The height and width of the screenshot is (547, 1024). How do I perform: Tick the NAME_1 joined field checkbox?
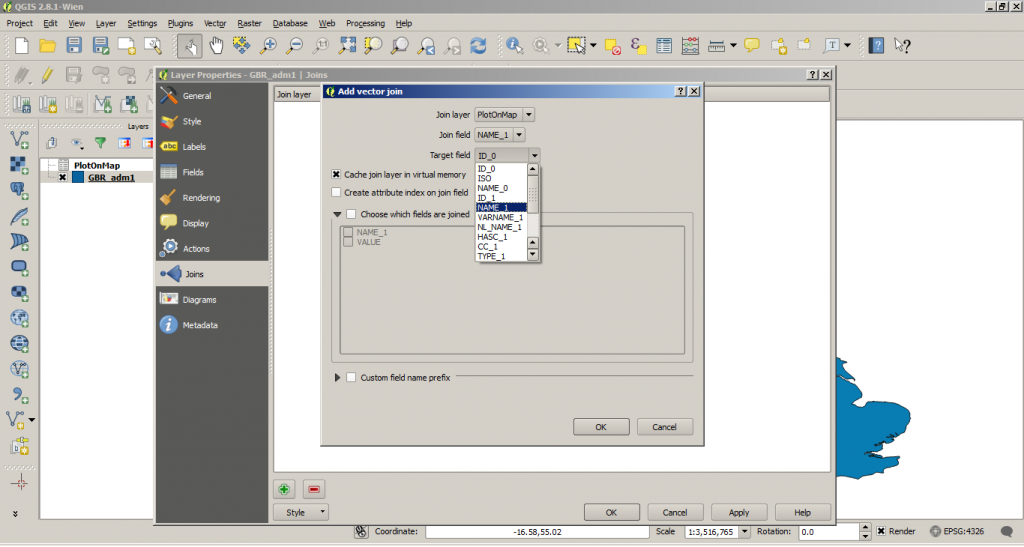pyautogui.click(x=348, y=232)
